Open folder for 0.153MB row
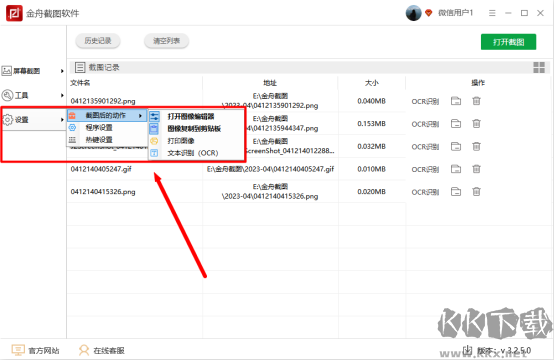554x360 pixels. coord(456,124)
